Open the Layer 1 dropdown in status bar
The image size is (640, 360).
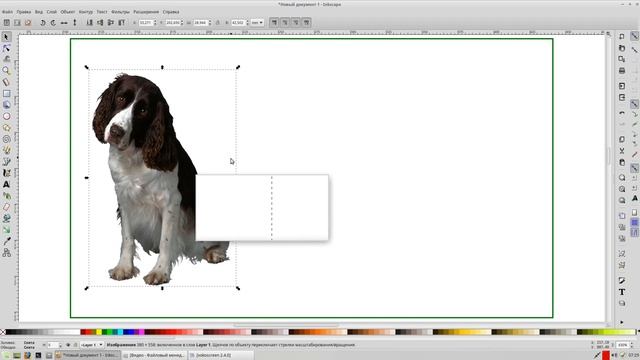(91, 345)
